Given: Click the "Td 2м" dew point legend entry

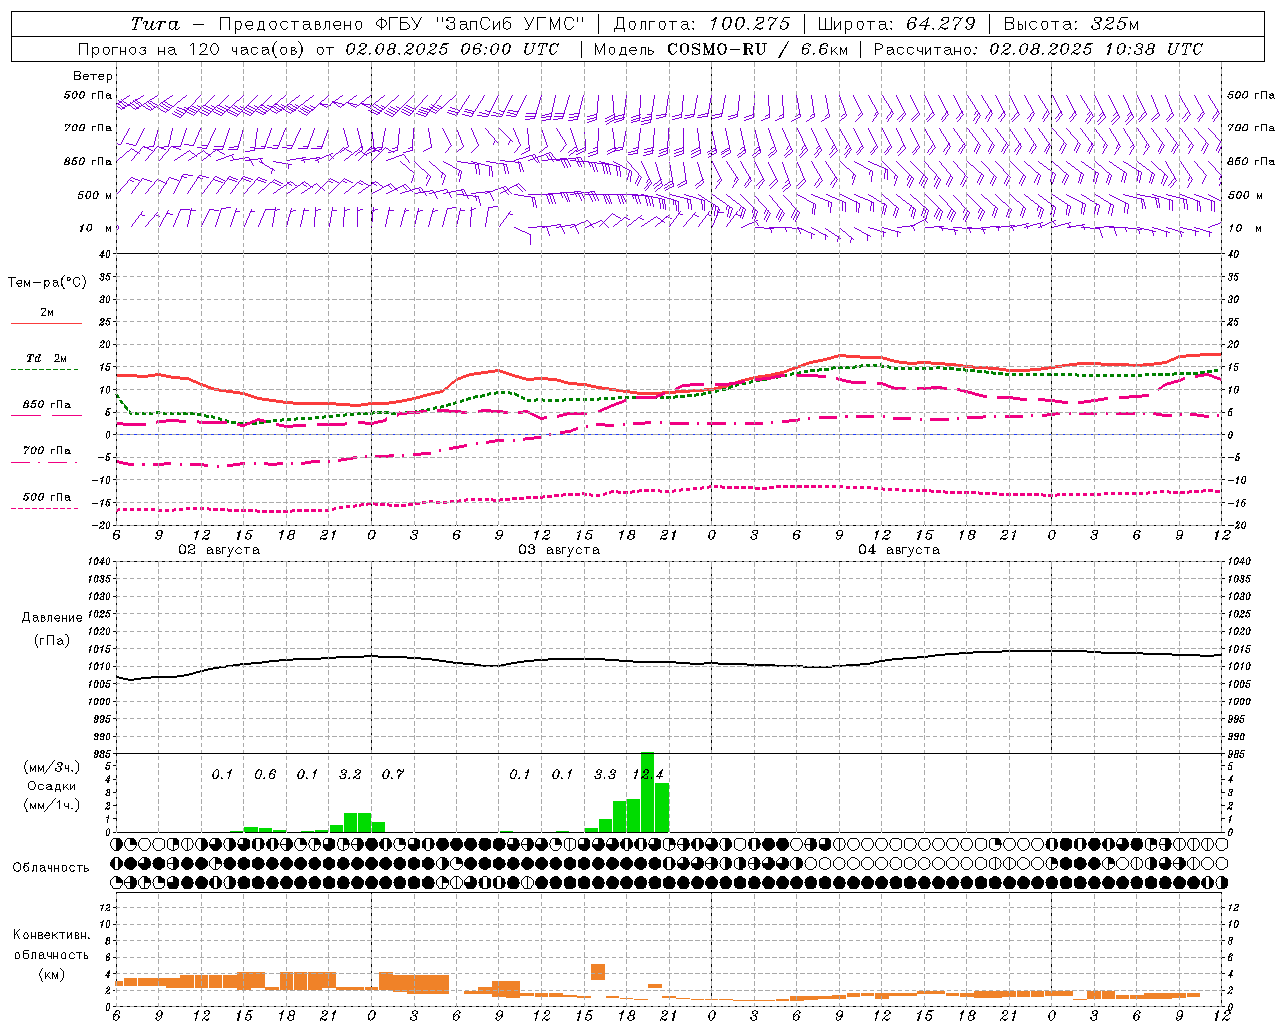Looking at the screenshot, I should 47,358.
